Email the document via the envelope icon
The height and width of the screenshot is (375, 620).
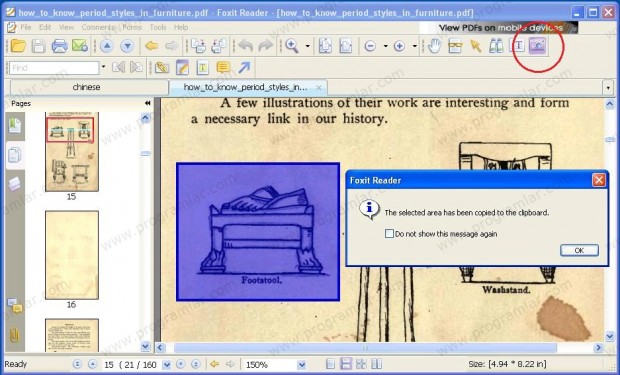(80, 46)
